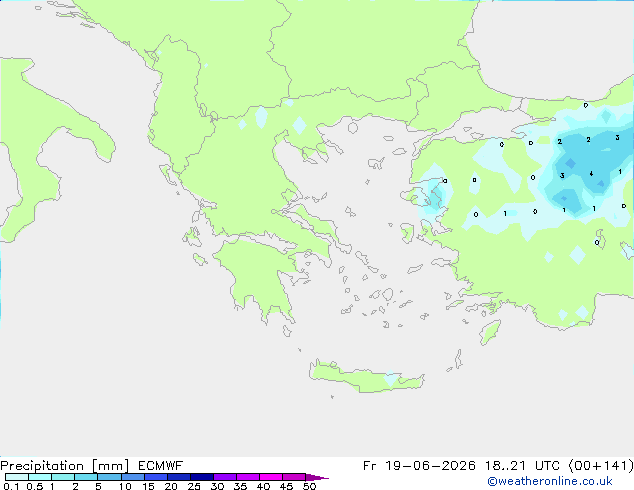
Task: Choose the 10–15 mm legend color box
Action: pyautogui.click(x=133, y=477)
